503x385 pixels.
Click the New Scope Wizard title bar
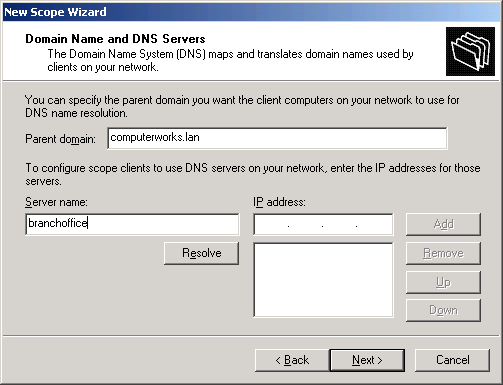click(251, 12)
